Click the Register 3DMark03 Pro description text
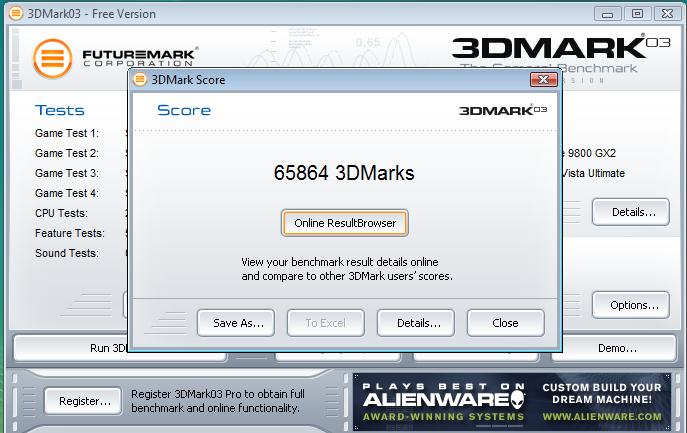The width and height of the screenshot is (687, 433). (218, 401)
